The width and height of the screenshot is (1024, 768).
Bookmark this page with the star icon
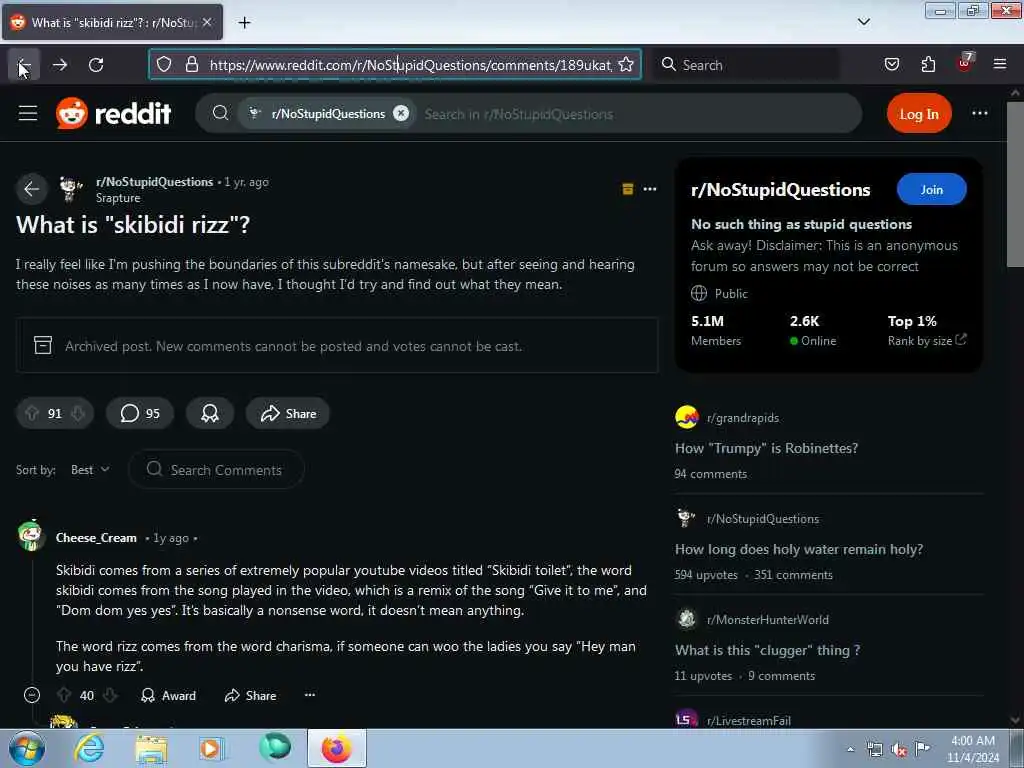tap(626, 65)
